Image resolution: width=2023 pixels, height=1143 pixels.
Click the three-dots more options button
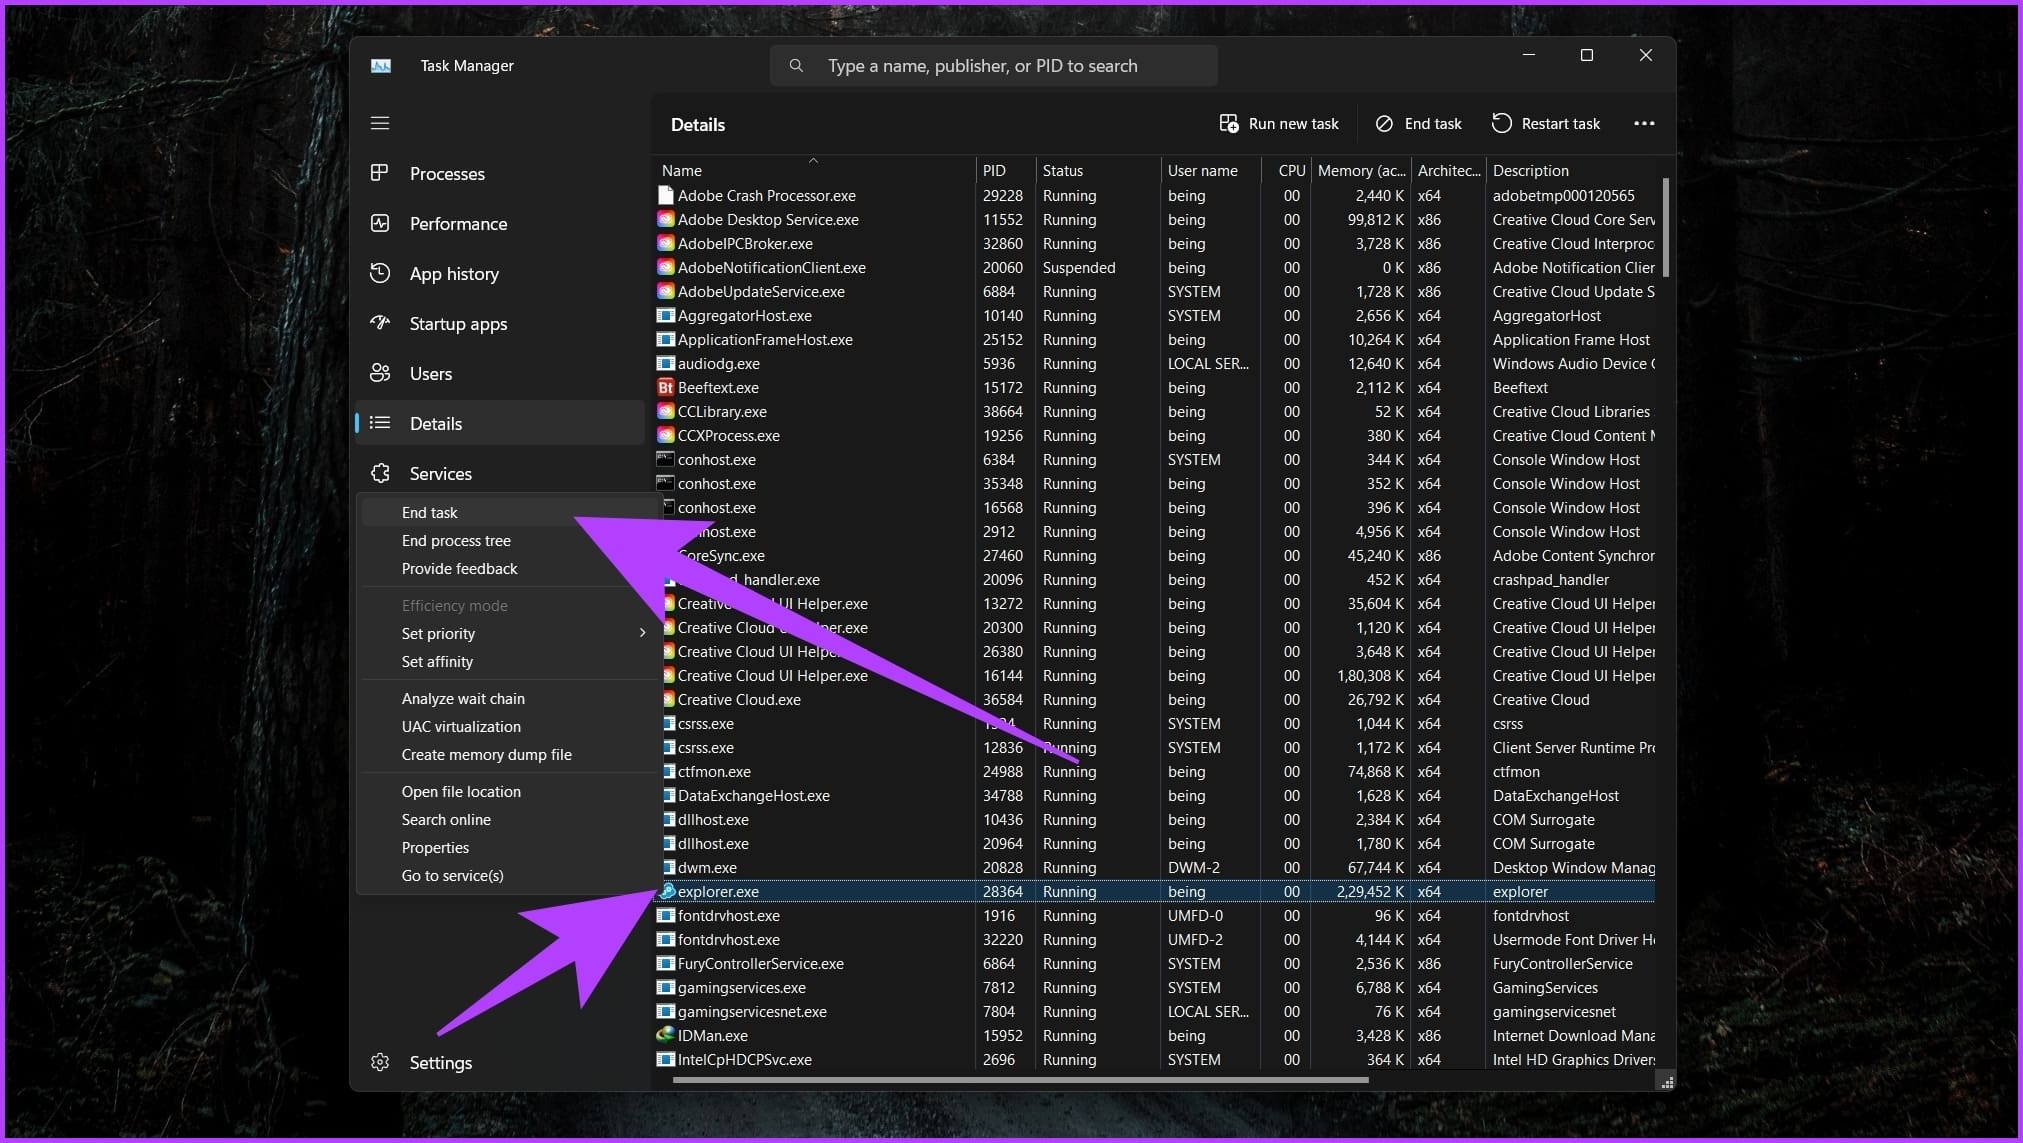(1644, 123)
